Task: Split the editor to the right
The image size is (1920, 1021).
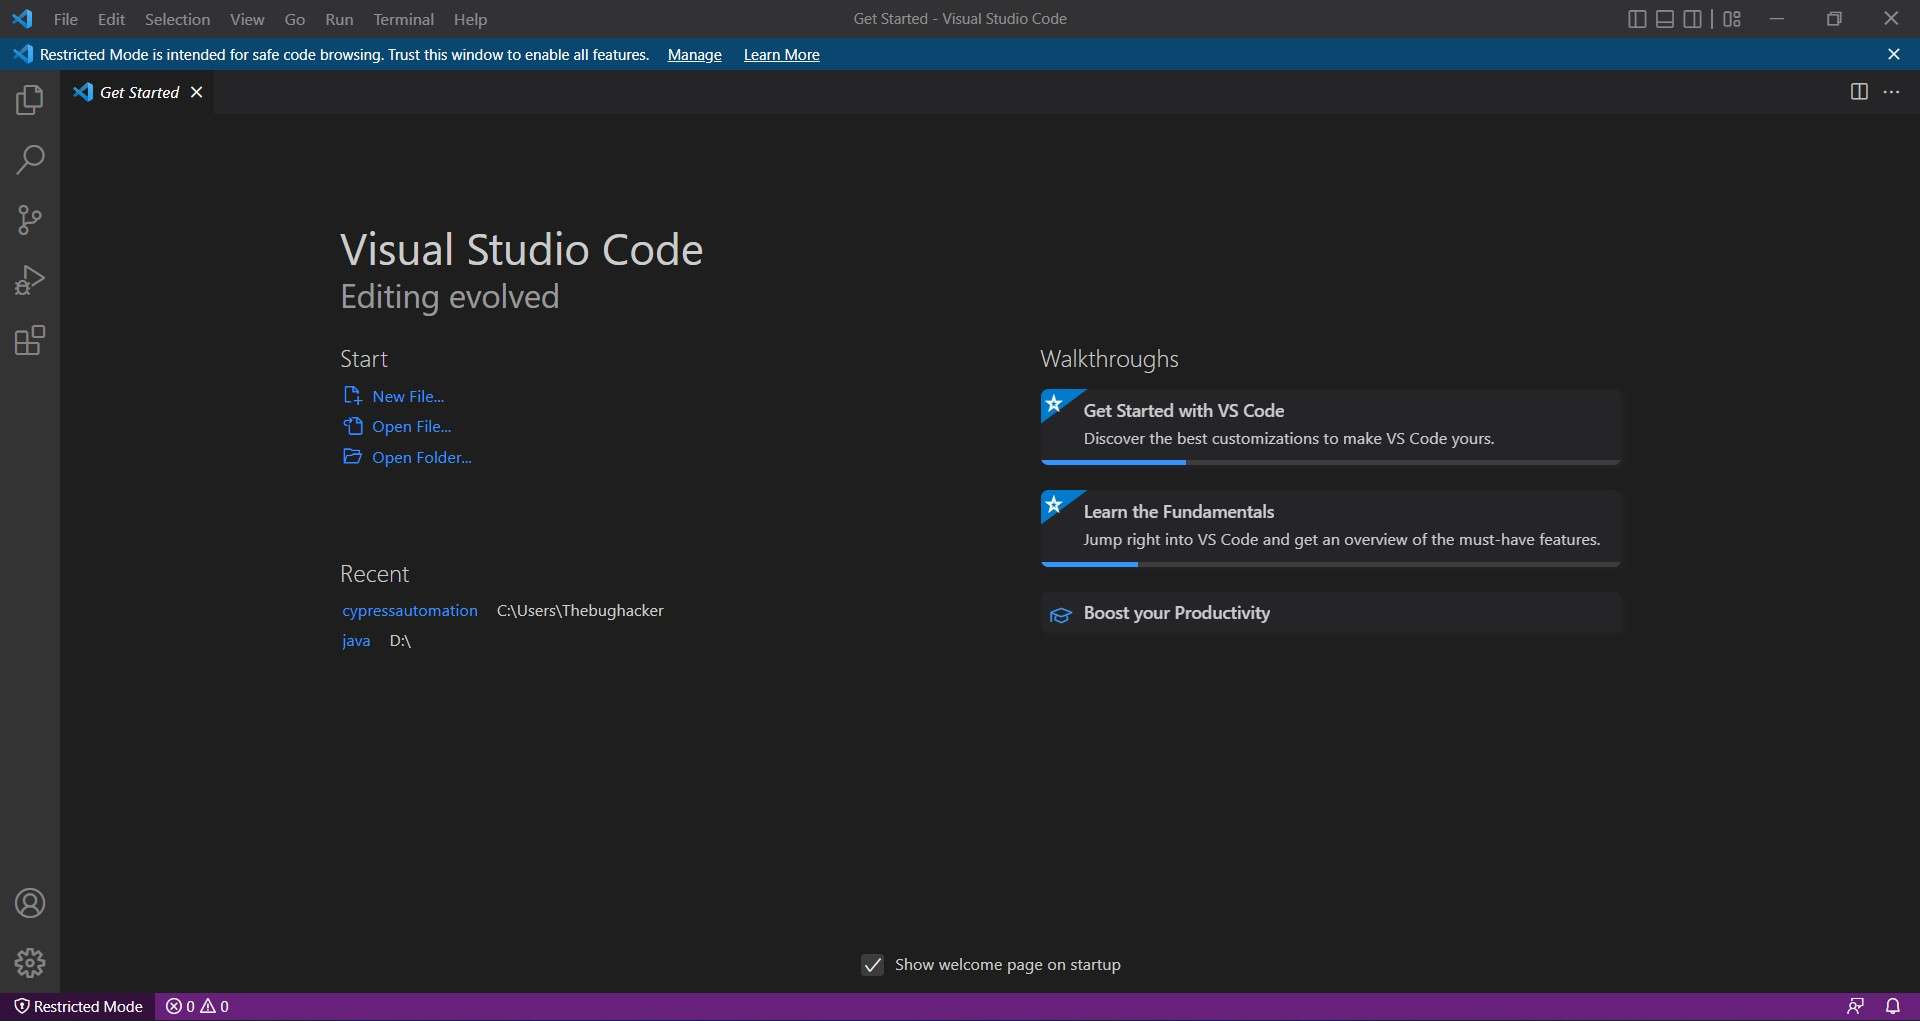Action: coord(1859,92)
